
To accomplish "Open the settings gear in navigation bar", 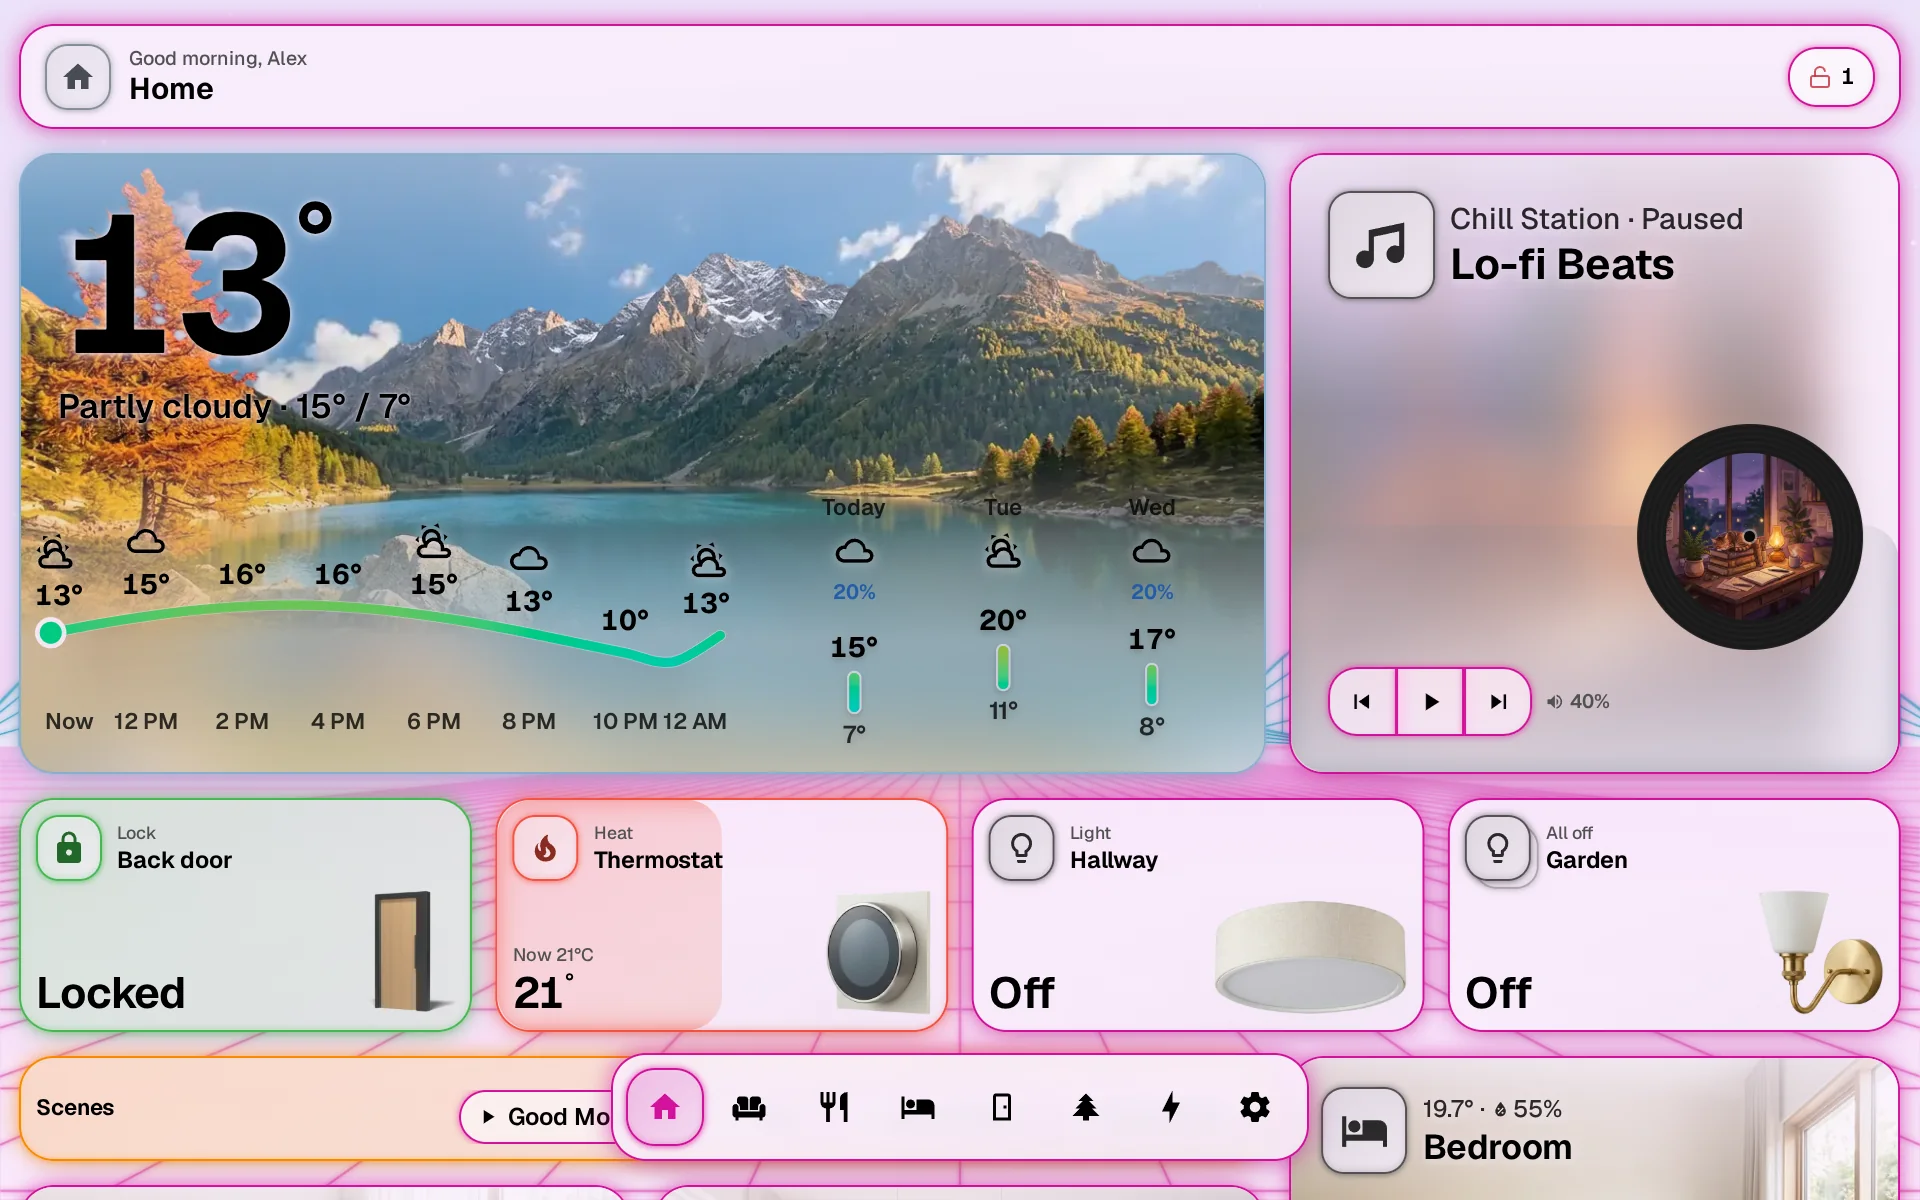I will pyautogui.click(x=1255, y=1107).
